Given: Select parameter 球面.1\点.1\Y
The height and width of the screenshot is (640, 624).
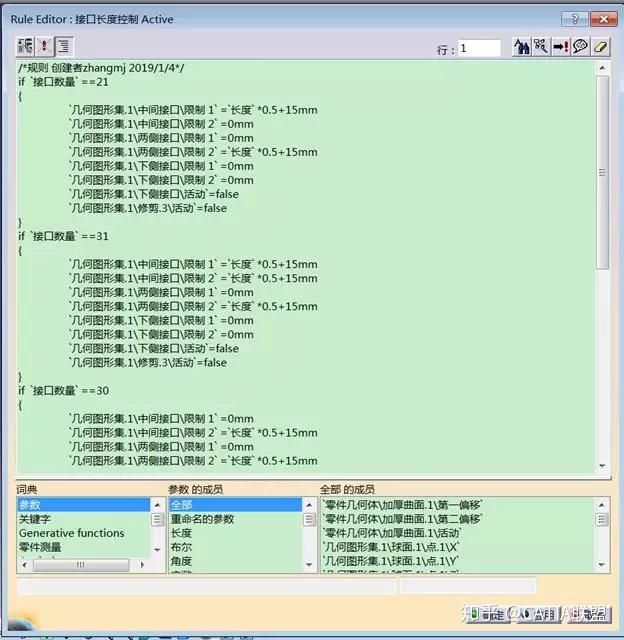Looking at the screenshot, I should coord(391,561).
